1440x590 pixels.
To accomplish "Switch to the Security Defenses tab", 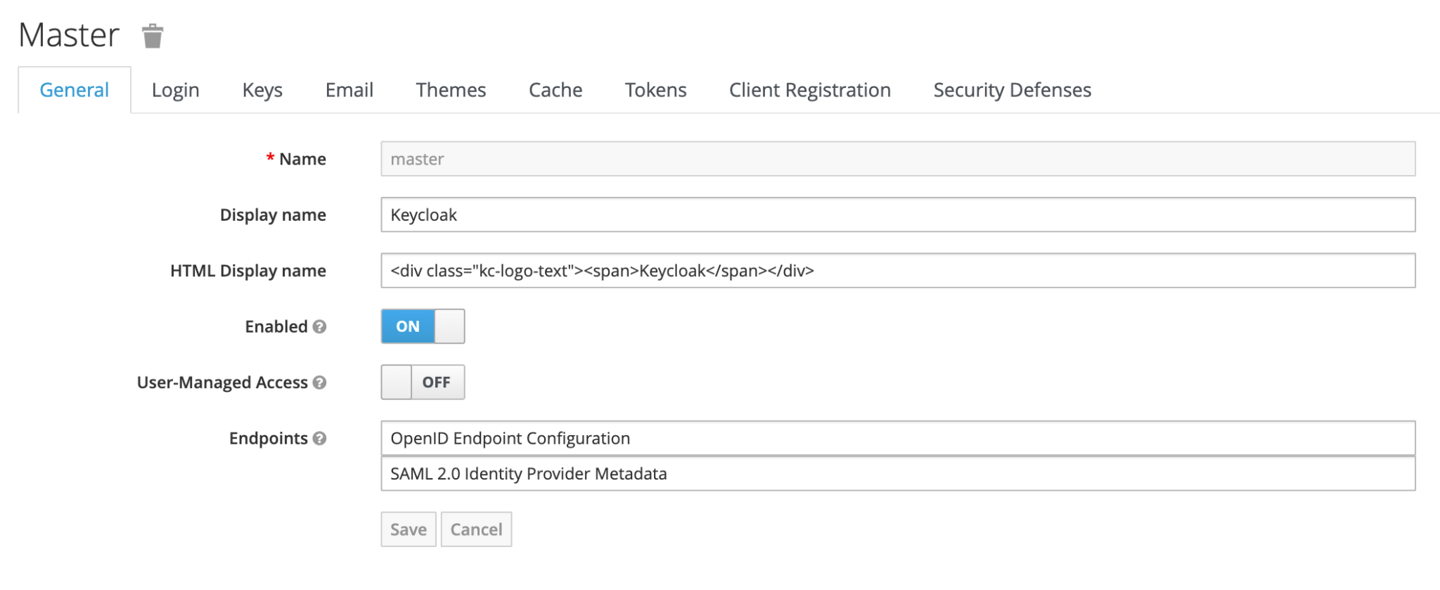I will tap(1011, 89).
